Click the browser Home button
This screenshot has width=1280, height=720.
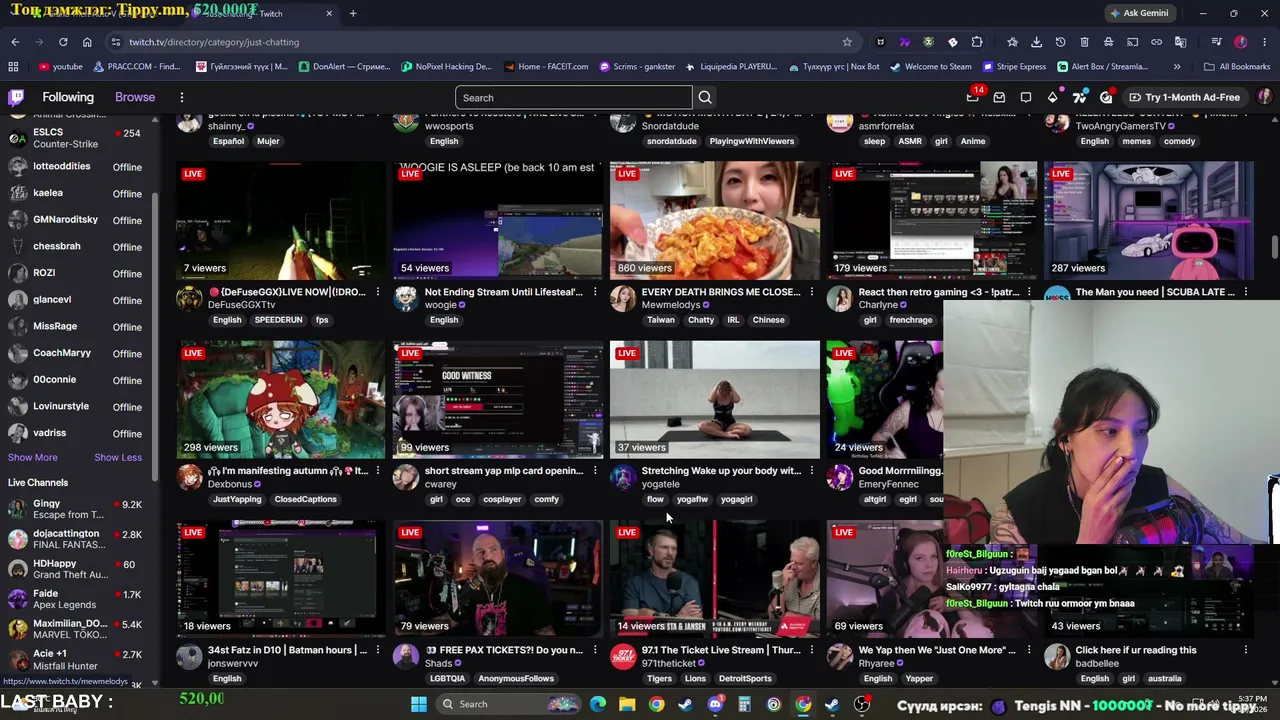point(87,42)
